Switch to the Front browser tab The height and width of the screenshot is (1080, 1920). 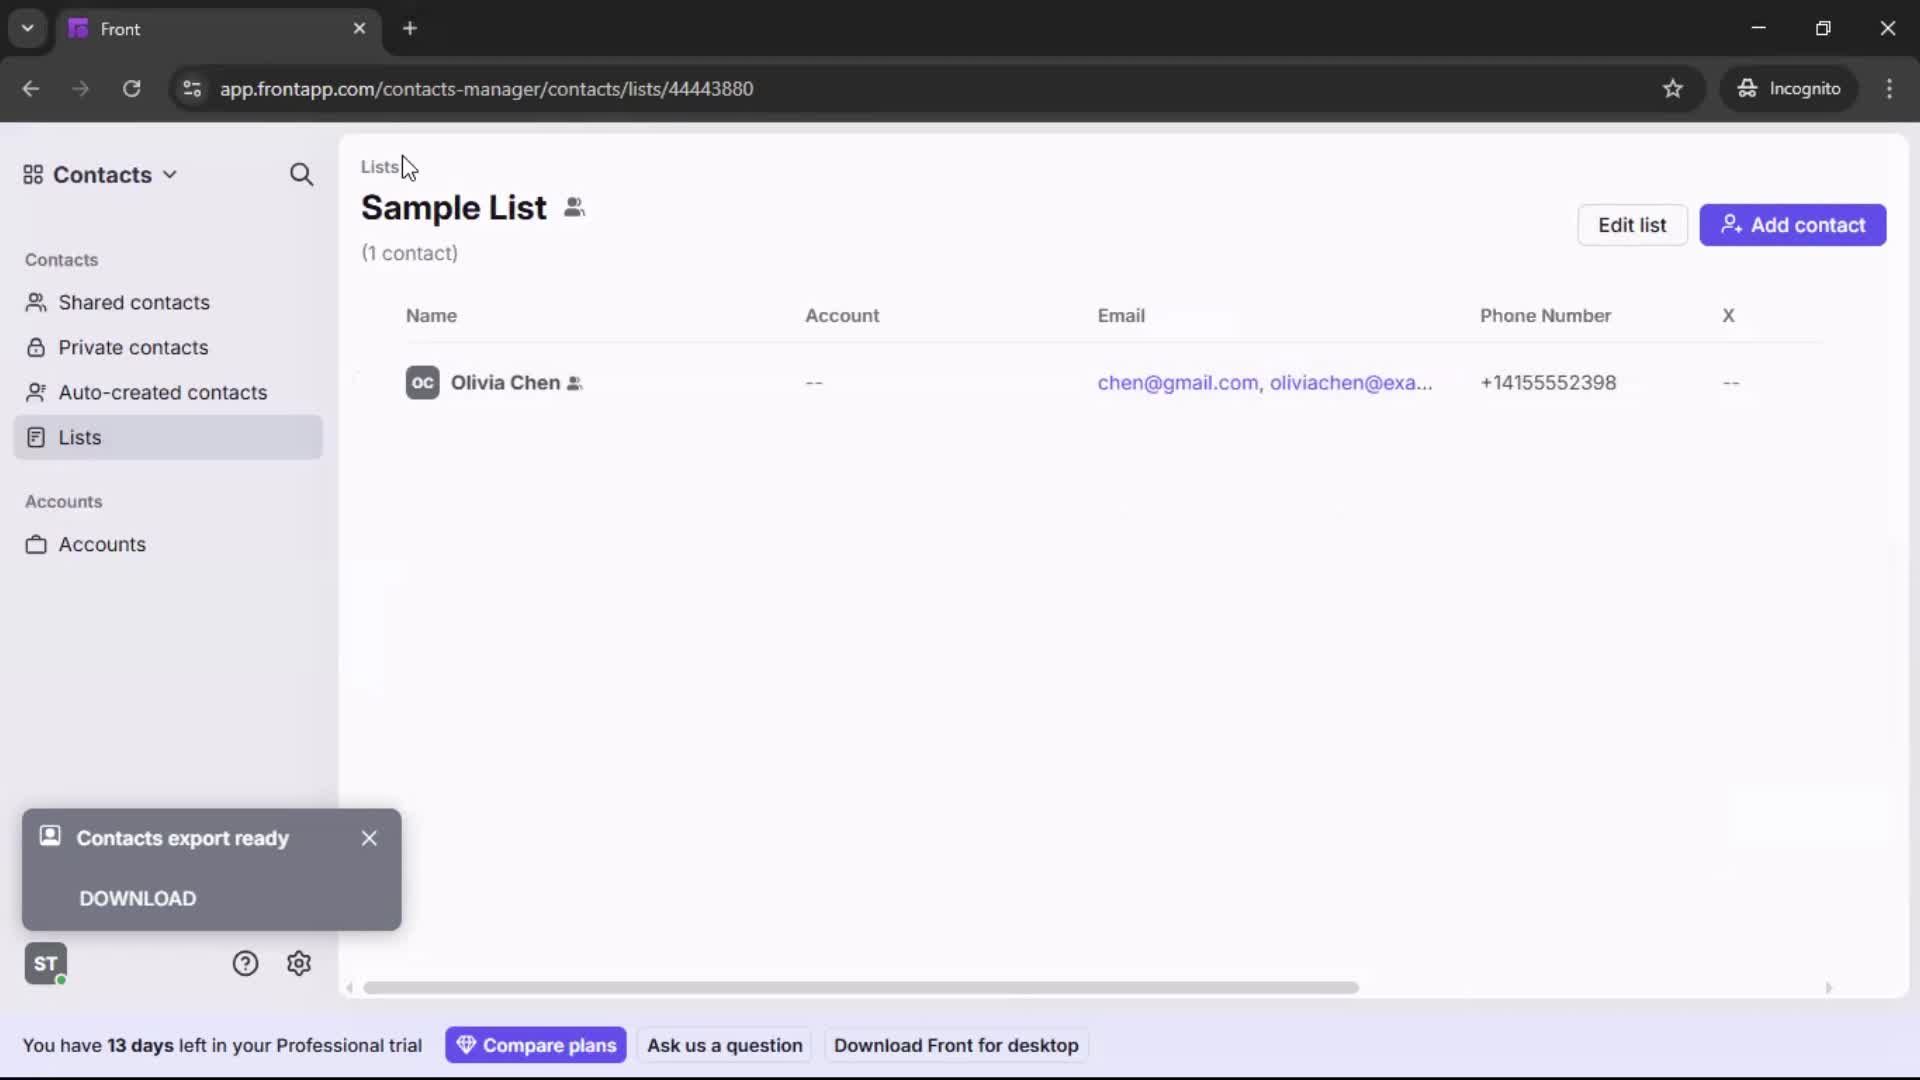pos(180,29)
